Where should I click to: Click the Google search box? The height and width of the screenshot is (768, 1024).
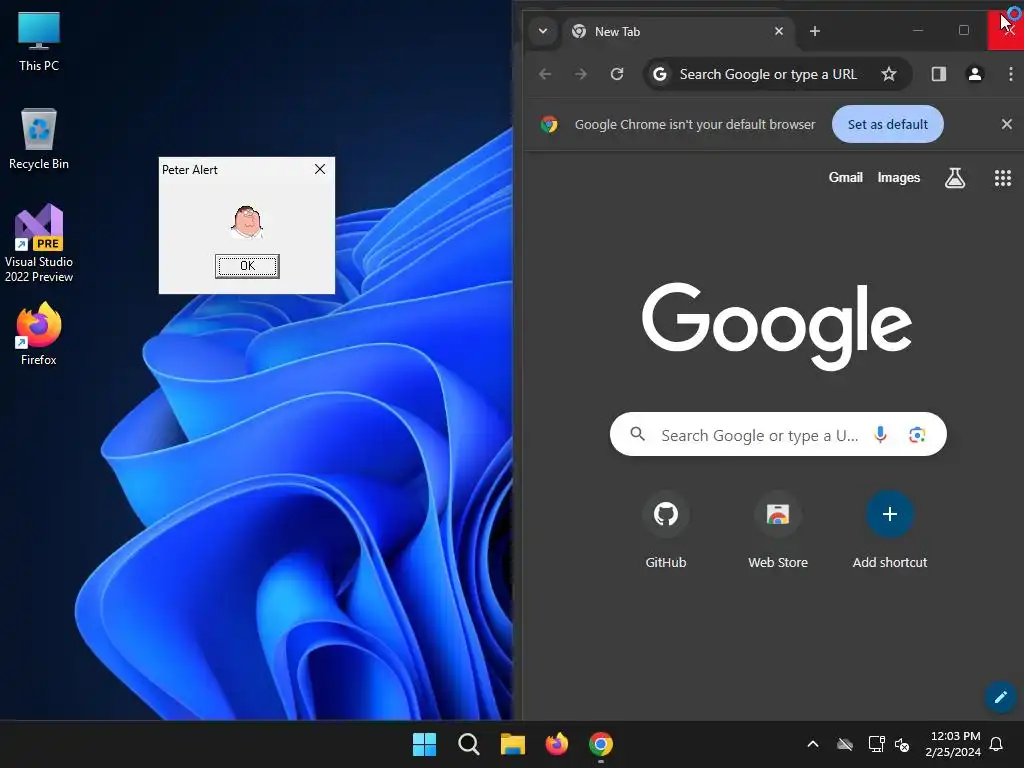point(778,434)
